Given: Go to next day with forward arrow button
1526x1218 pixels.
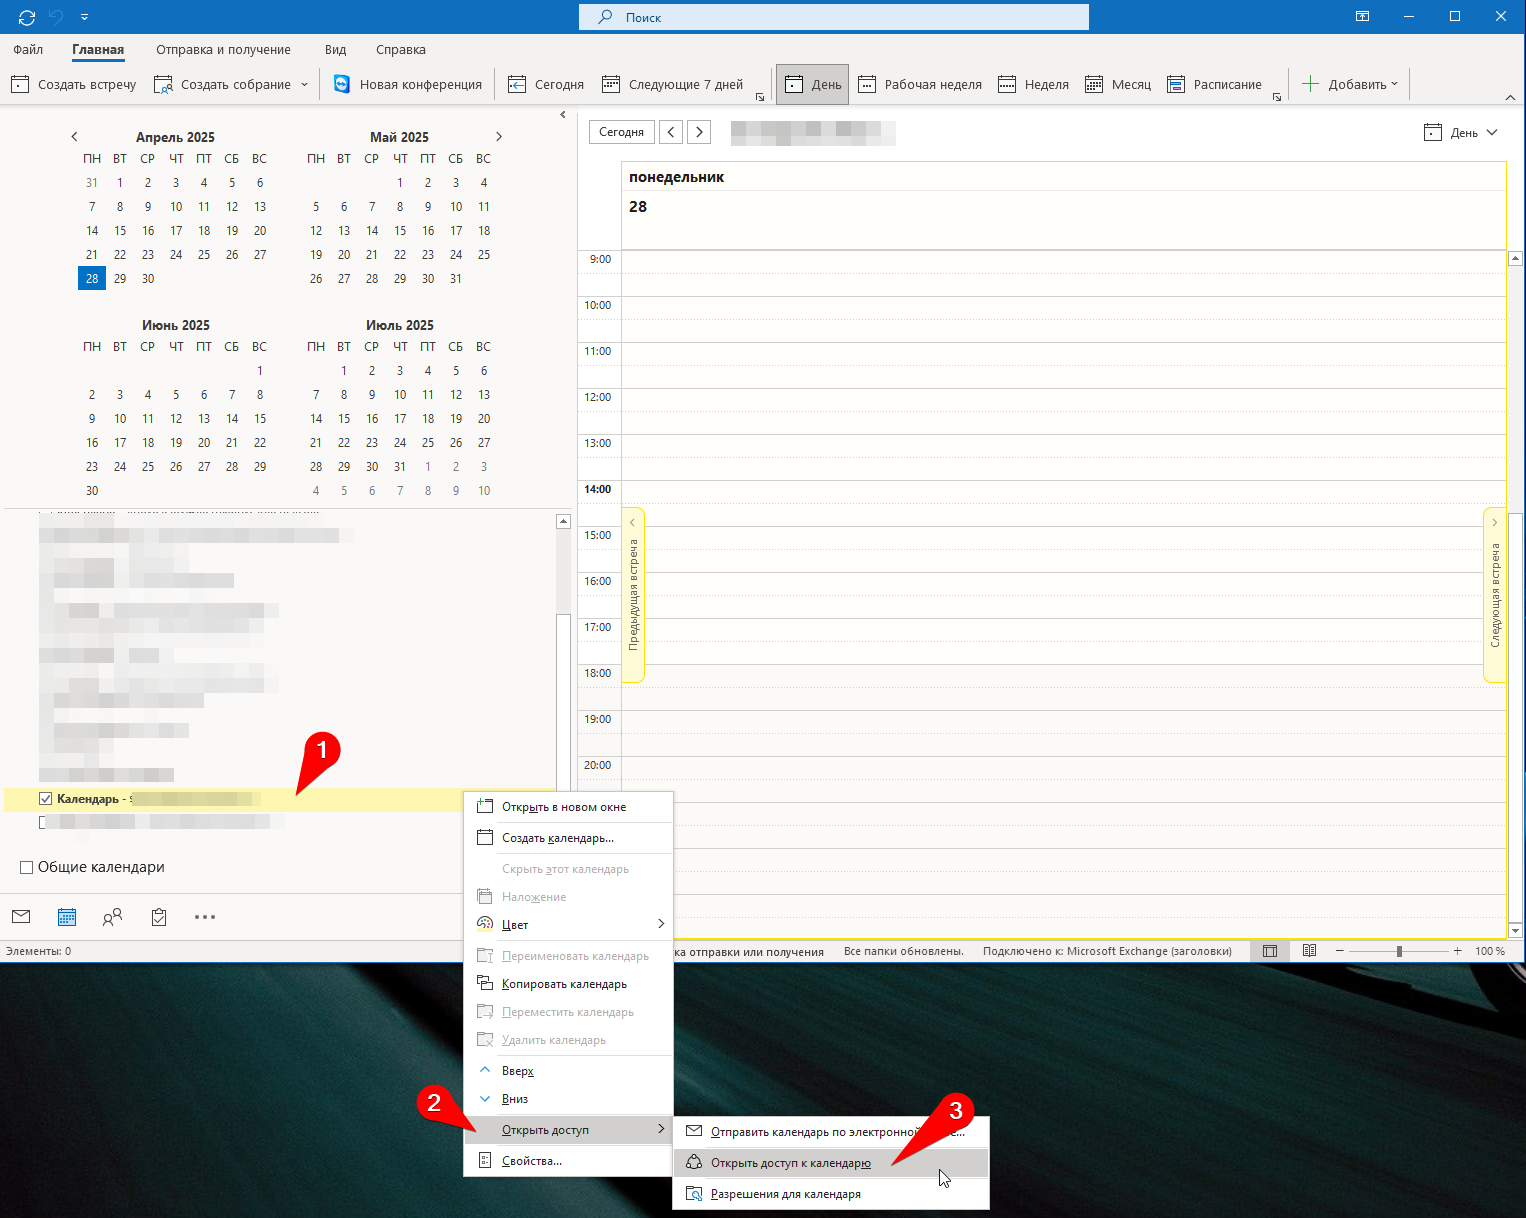Looking at the screenshot, I should pyautogui.click(x=700, y=132).
